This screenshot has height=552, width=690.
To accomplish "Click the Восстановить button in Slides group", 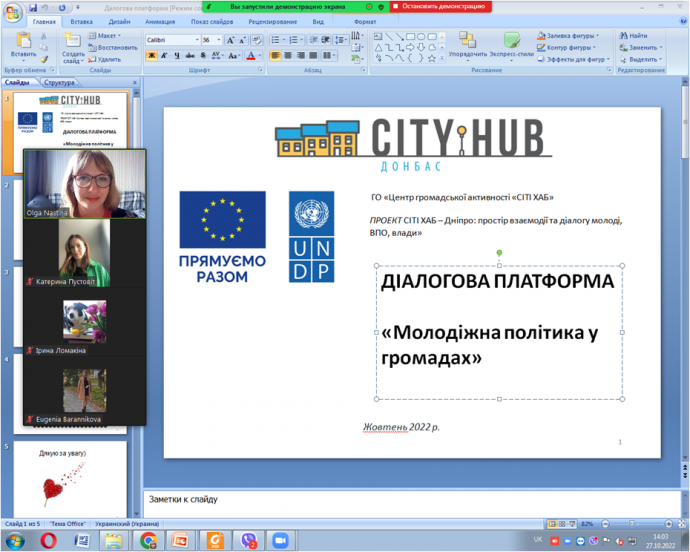I will [x=112, y=47].
